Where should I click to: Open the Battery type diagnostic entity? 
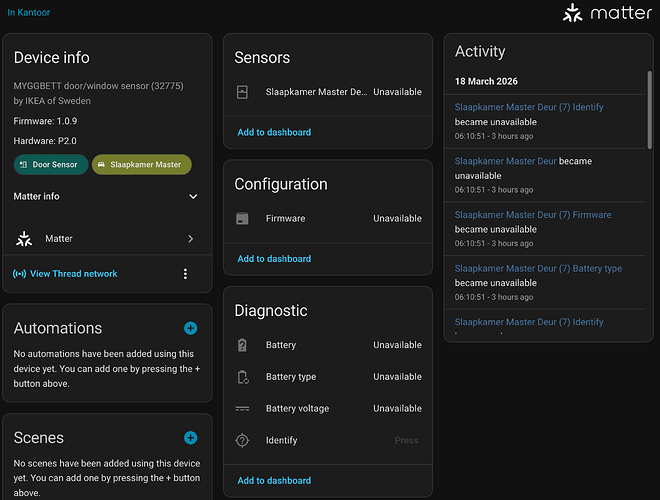pos(328,377)
